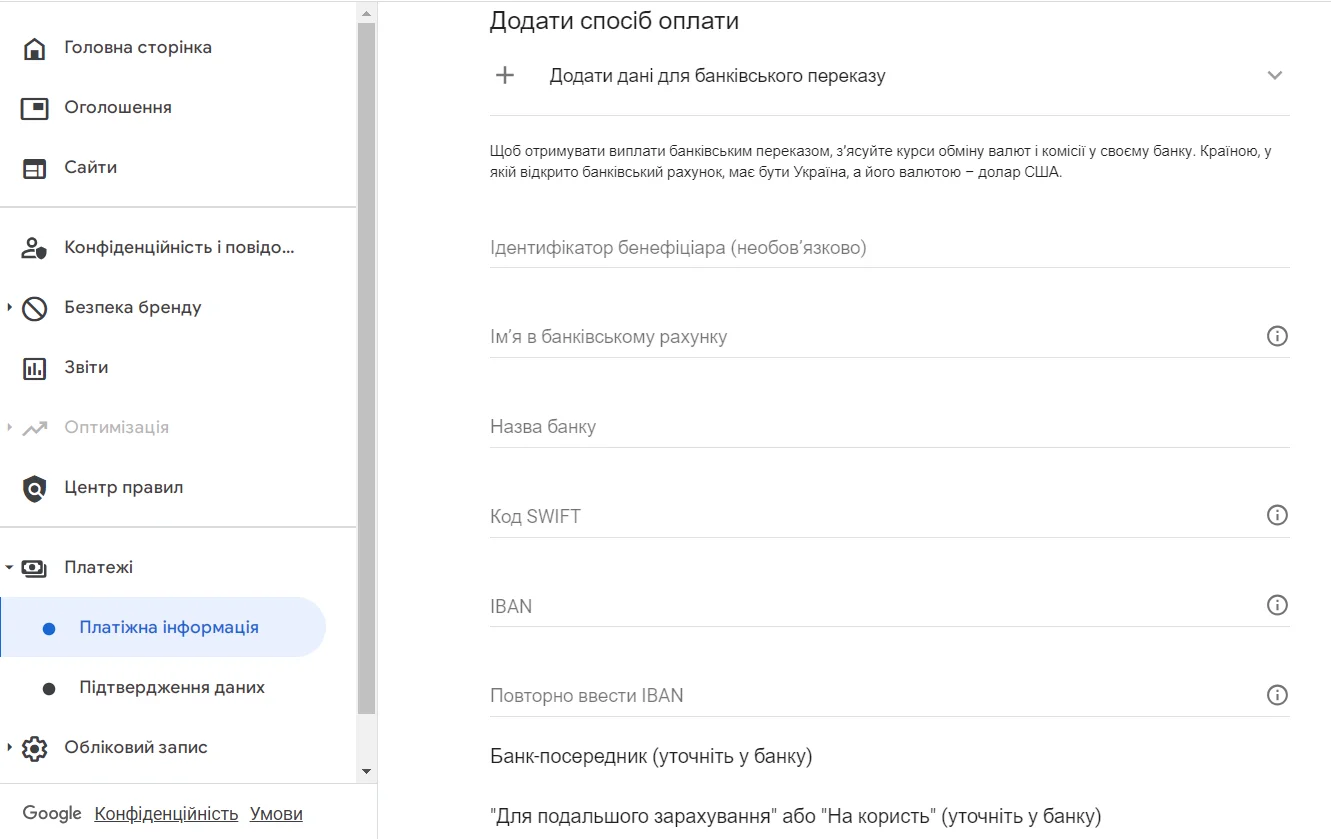Open the Конфіденційність footer link
The image size is (1331, 839).
[x=166, y=814]
